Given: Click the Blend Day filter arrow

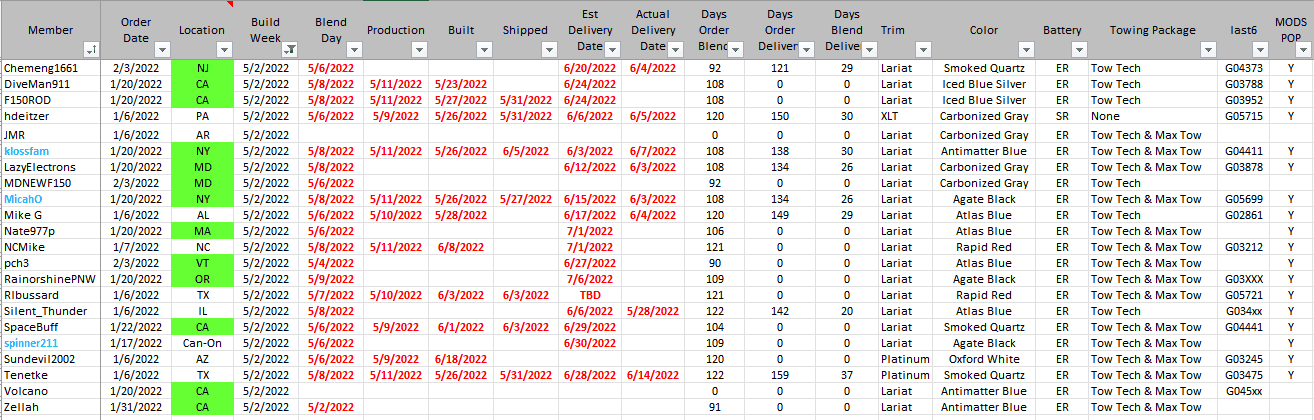Looking at the screenshot, I should 355,49.
